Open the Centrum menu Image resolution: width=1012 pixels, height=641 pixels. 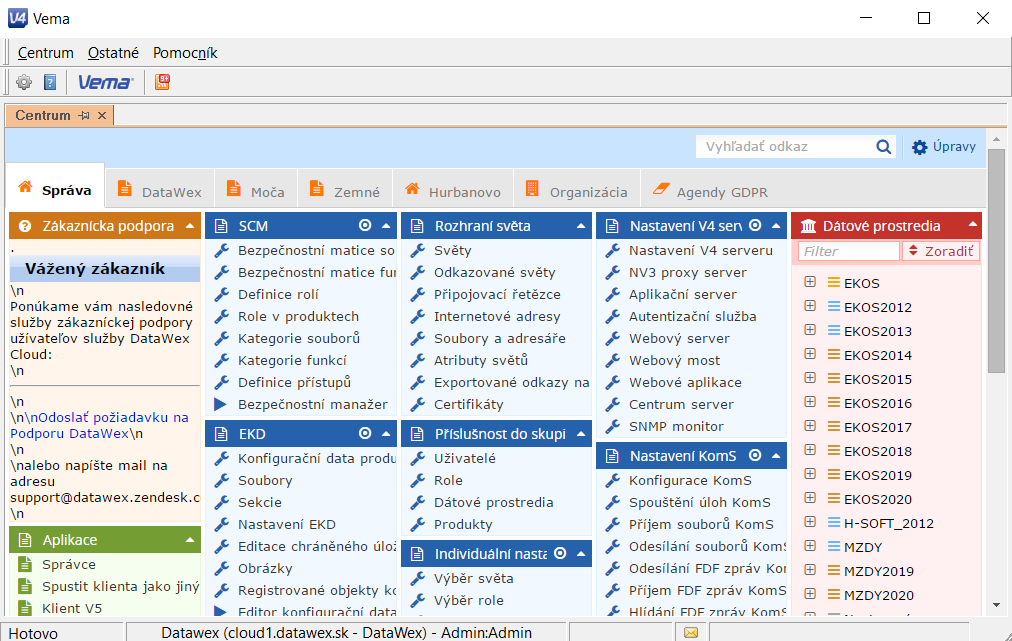(x=45, y=53)
